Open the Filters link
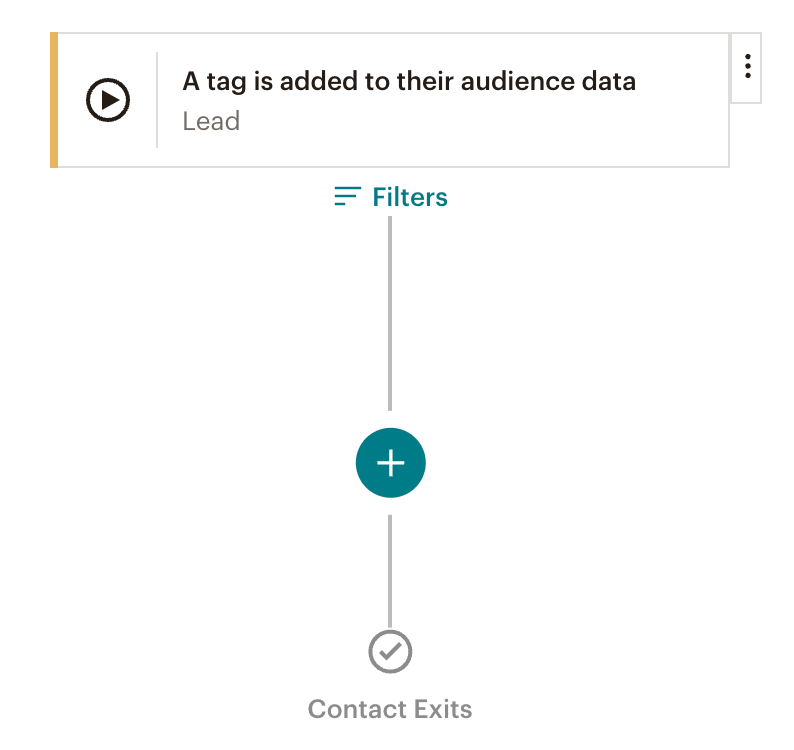Screen dimensions: 794x750 [x=409, y=197]
